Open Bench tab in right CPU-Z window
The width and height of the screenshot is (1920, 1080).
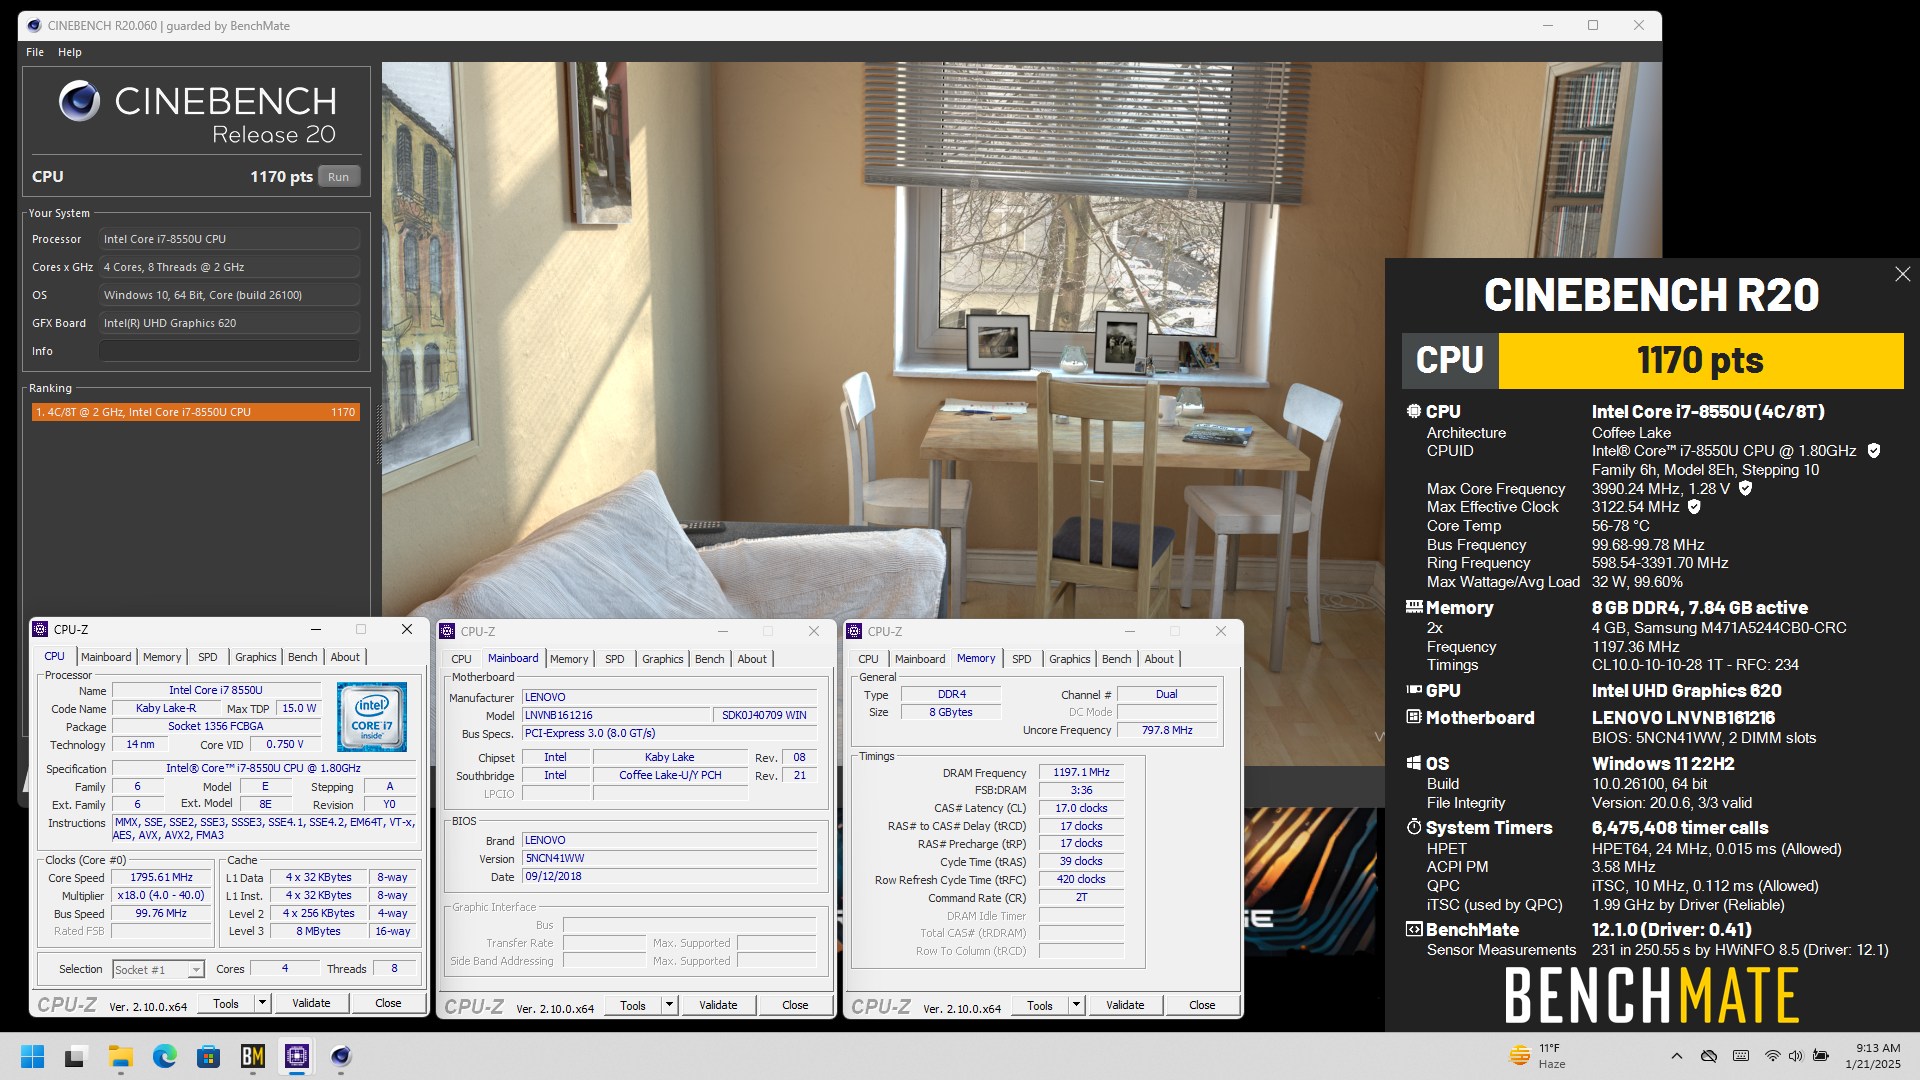coord(1117,659)
